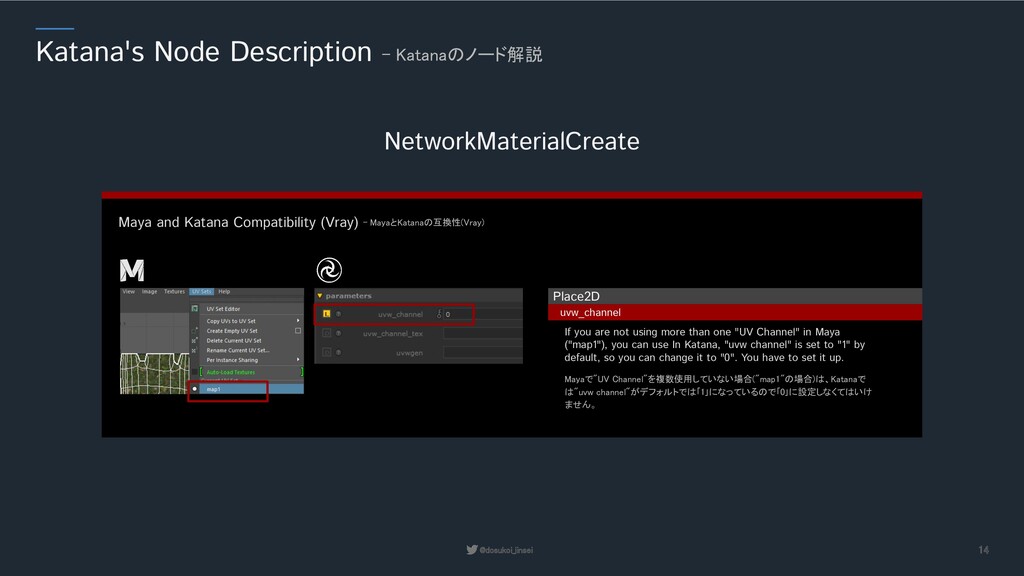This screenshot has width=1024, height=576.
Task: Click the Rename Current UV Set icon
Action: pyautogui.click(x=195, y=350)
